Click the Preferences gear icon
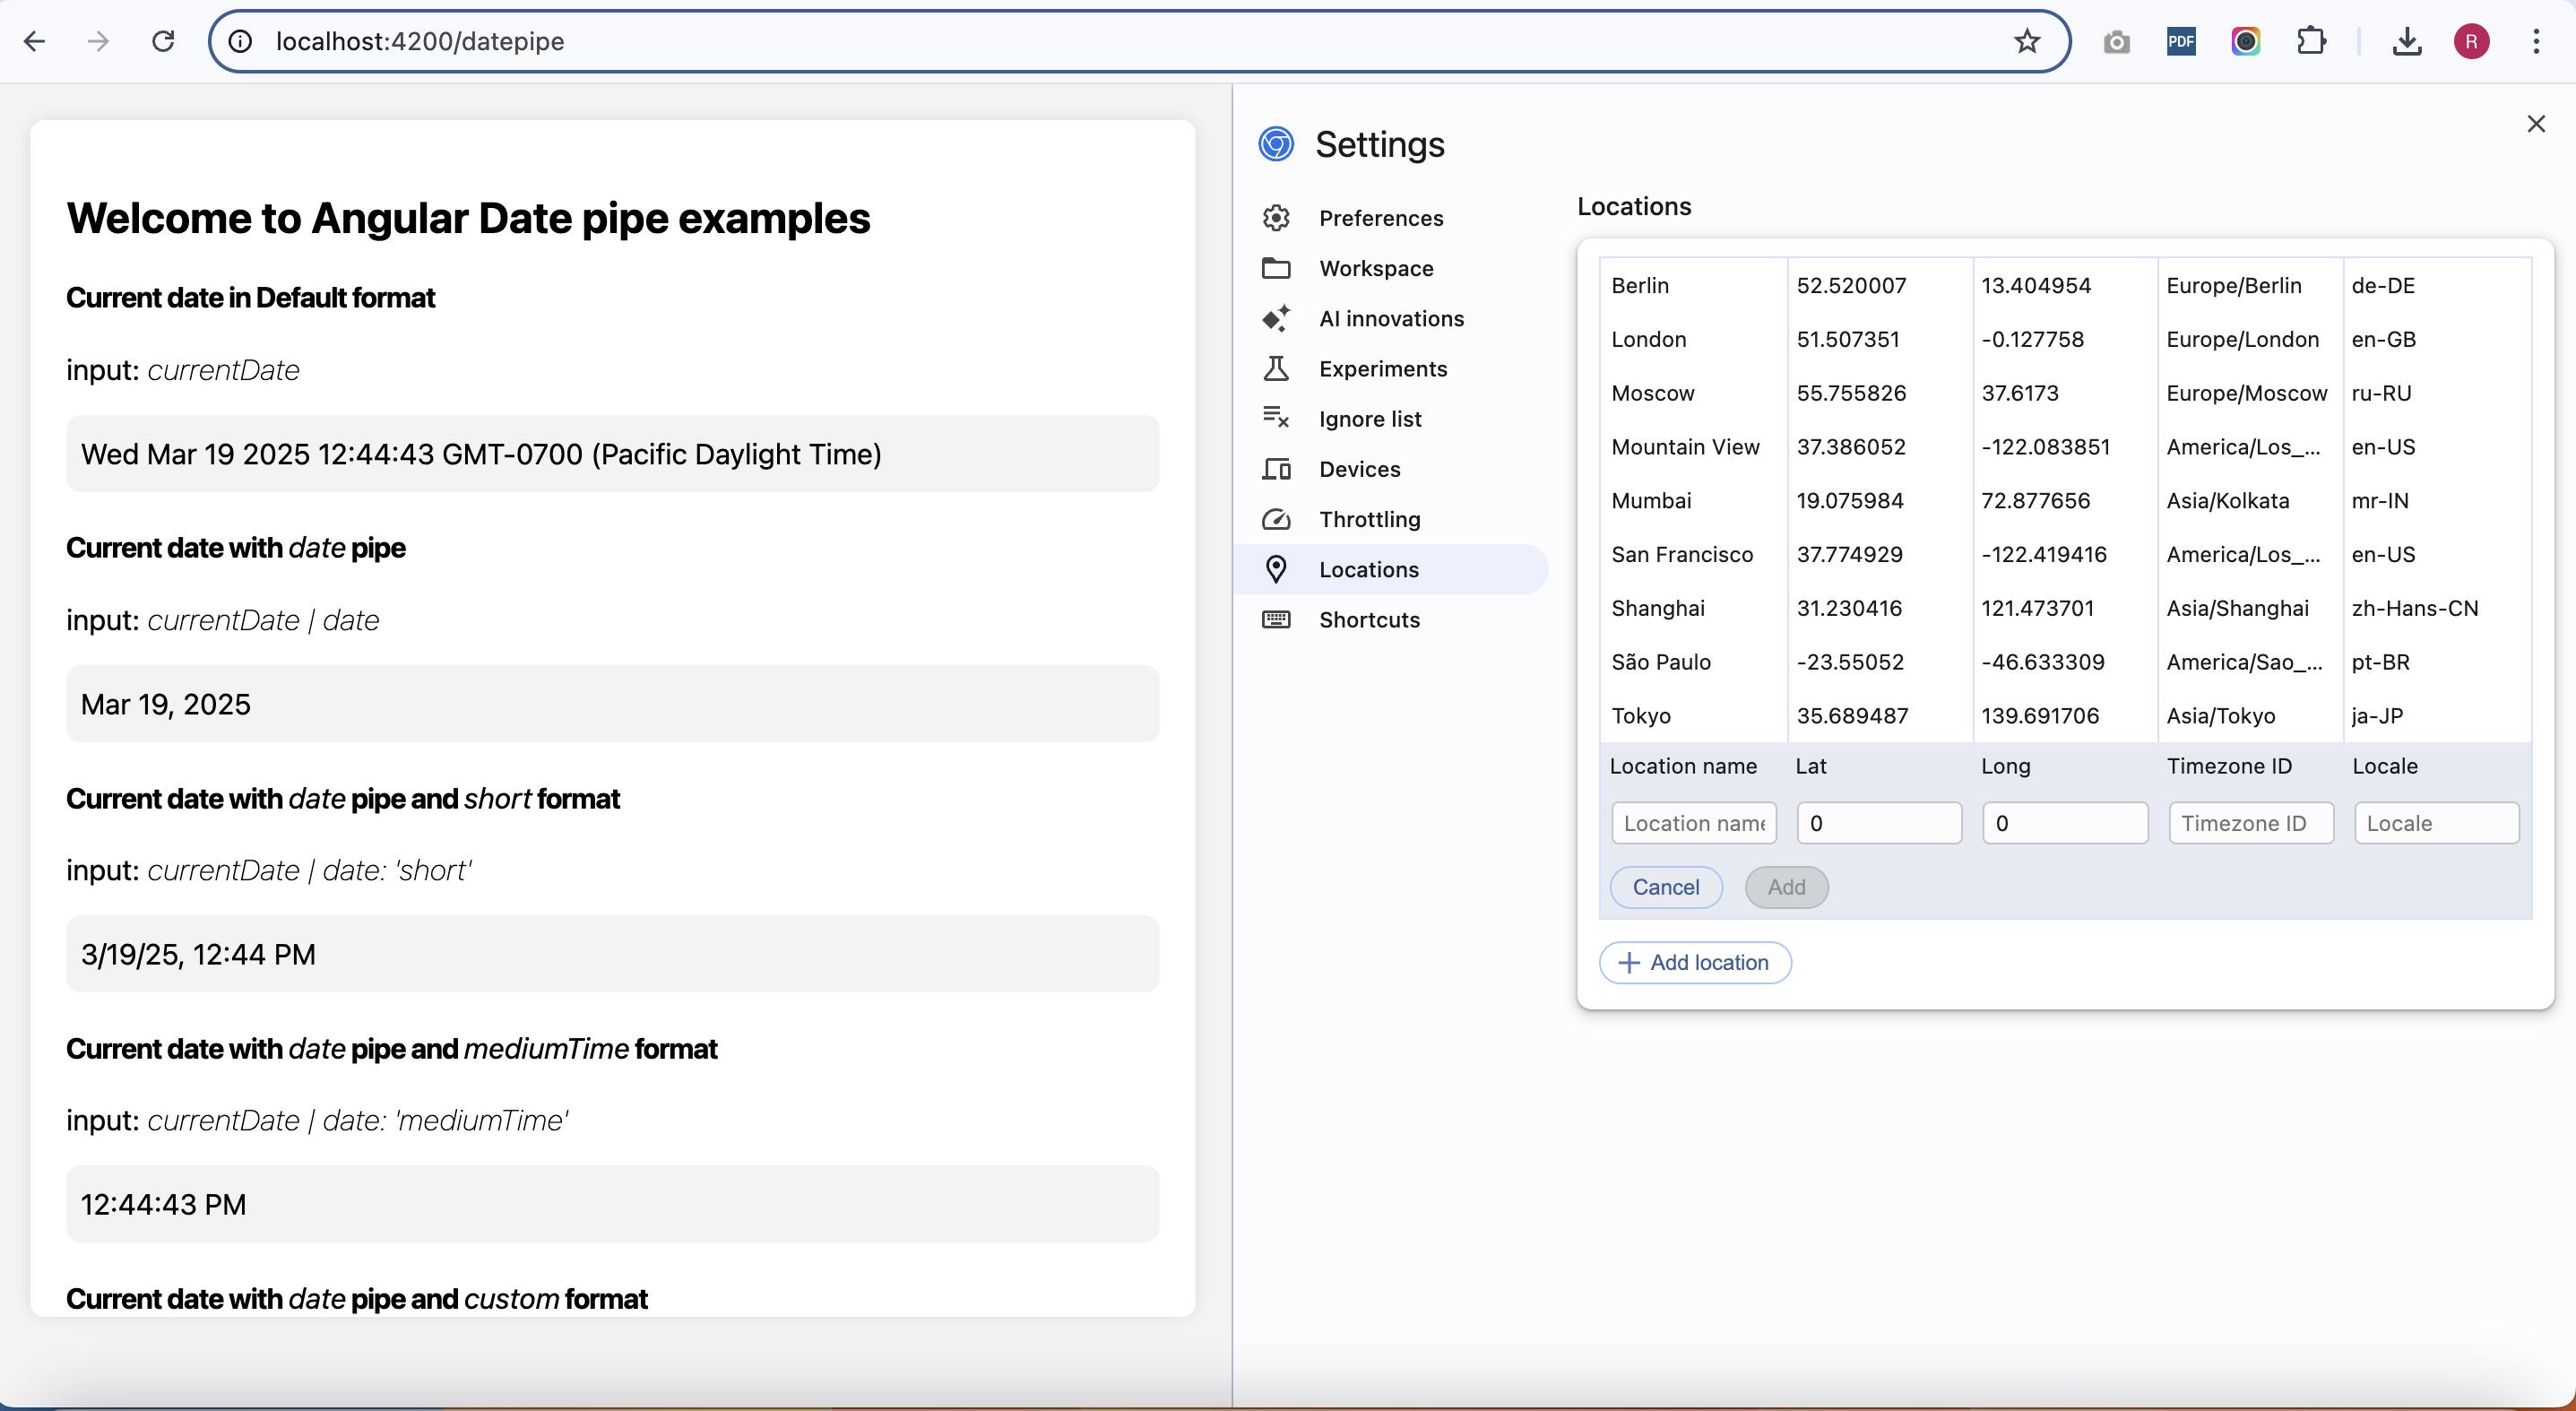 click(1276, 218)
